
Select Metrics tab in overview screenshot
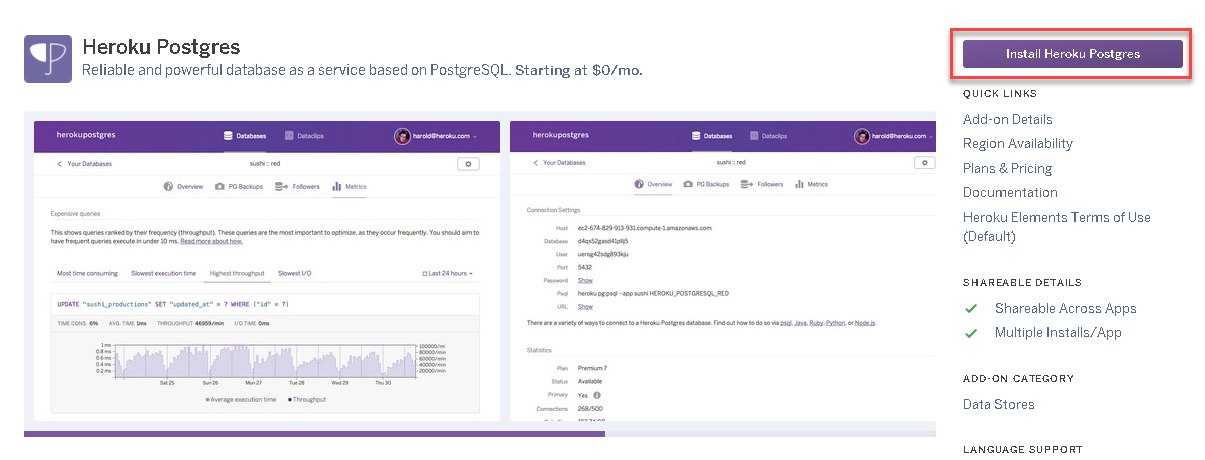(x=811, y=184)
